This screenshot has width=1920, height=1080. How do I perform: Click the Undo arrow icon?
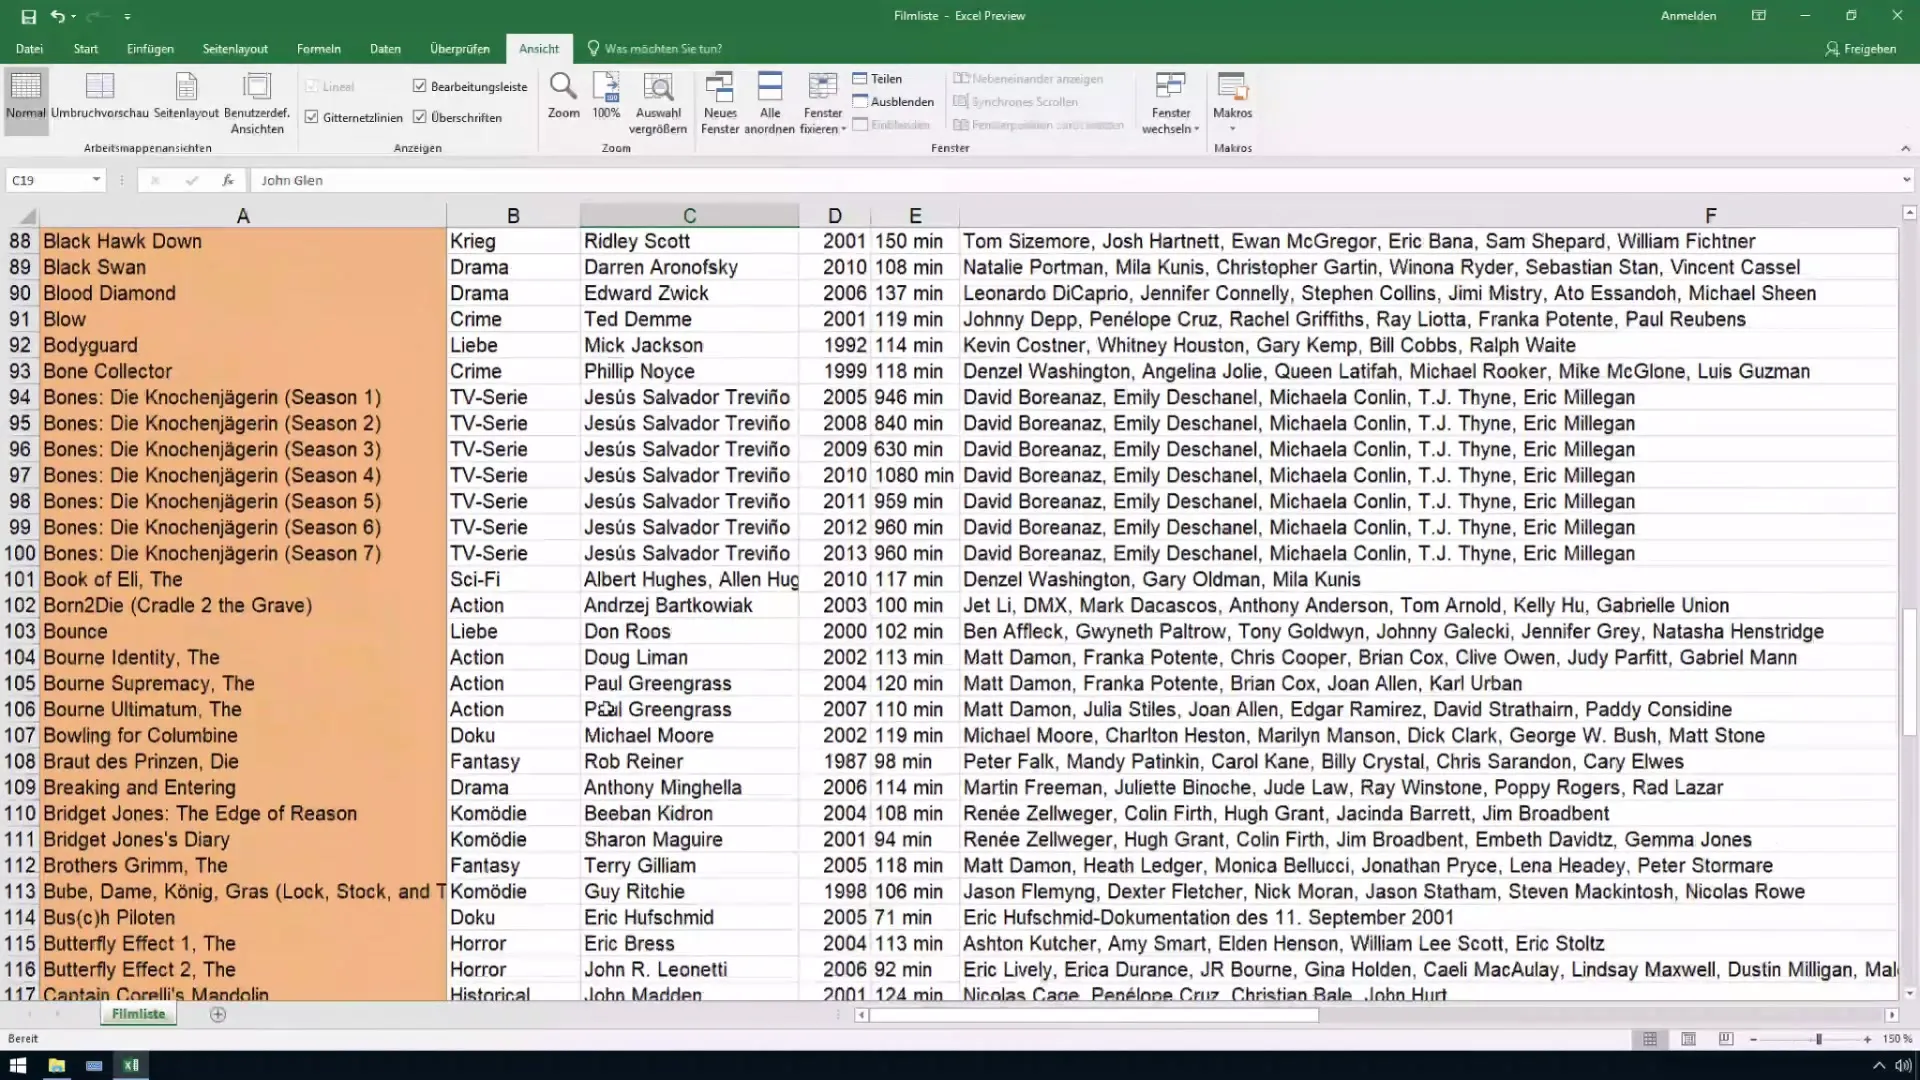tap(57, 16)
